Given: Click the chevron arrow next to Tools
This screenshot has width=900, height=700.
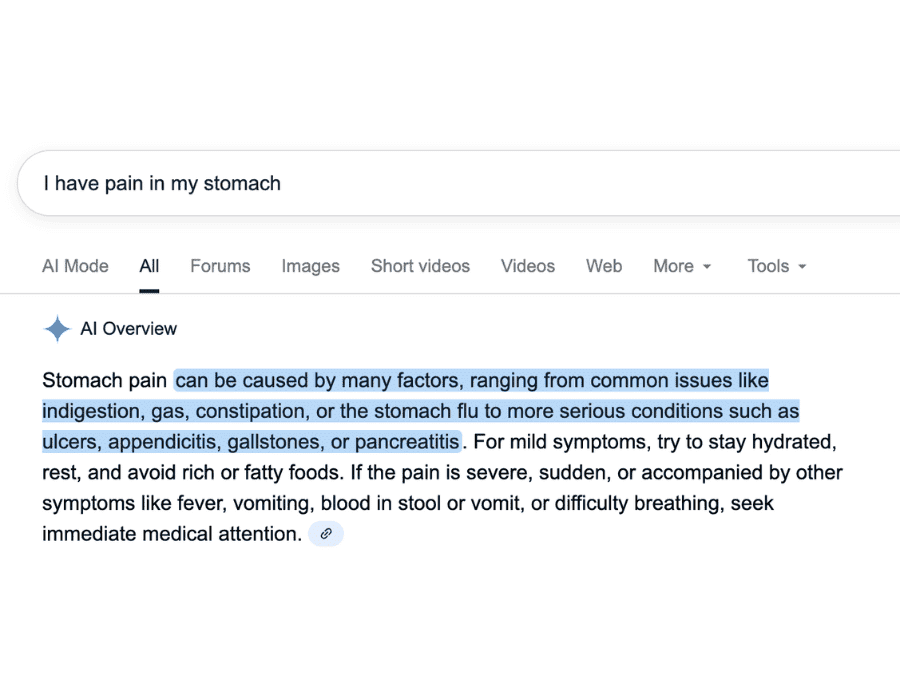Looking at the screenshot, I should pos(803,266).
